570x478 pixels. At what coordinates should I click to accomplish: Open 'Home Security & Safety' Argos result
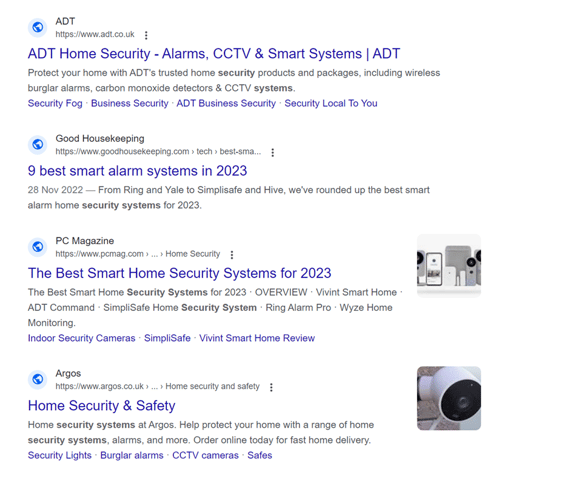click(x=101, y=406)
